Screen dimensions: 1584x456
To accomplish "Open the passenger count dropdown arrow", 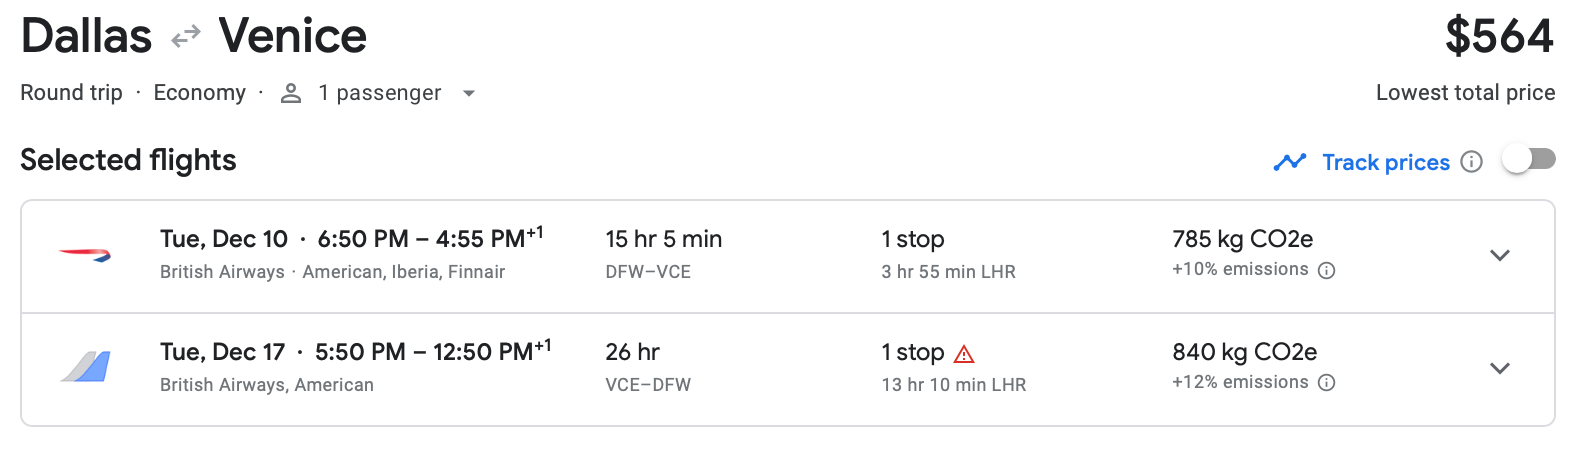I will tap(468, 94).
